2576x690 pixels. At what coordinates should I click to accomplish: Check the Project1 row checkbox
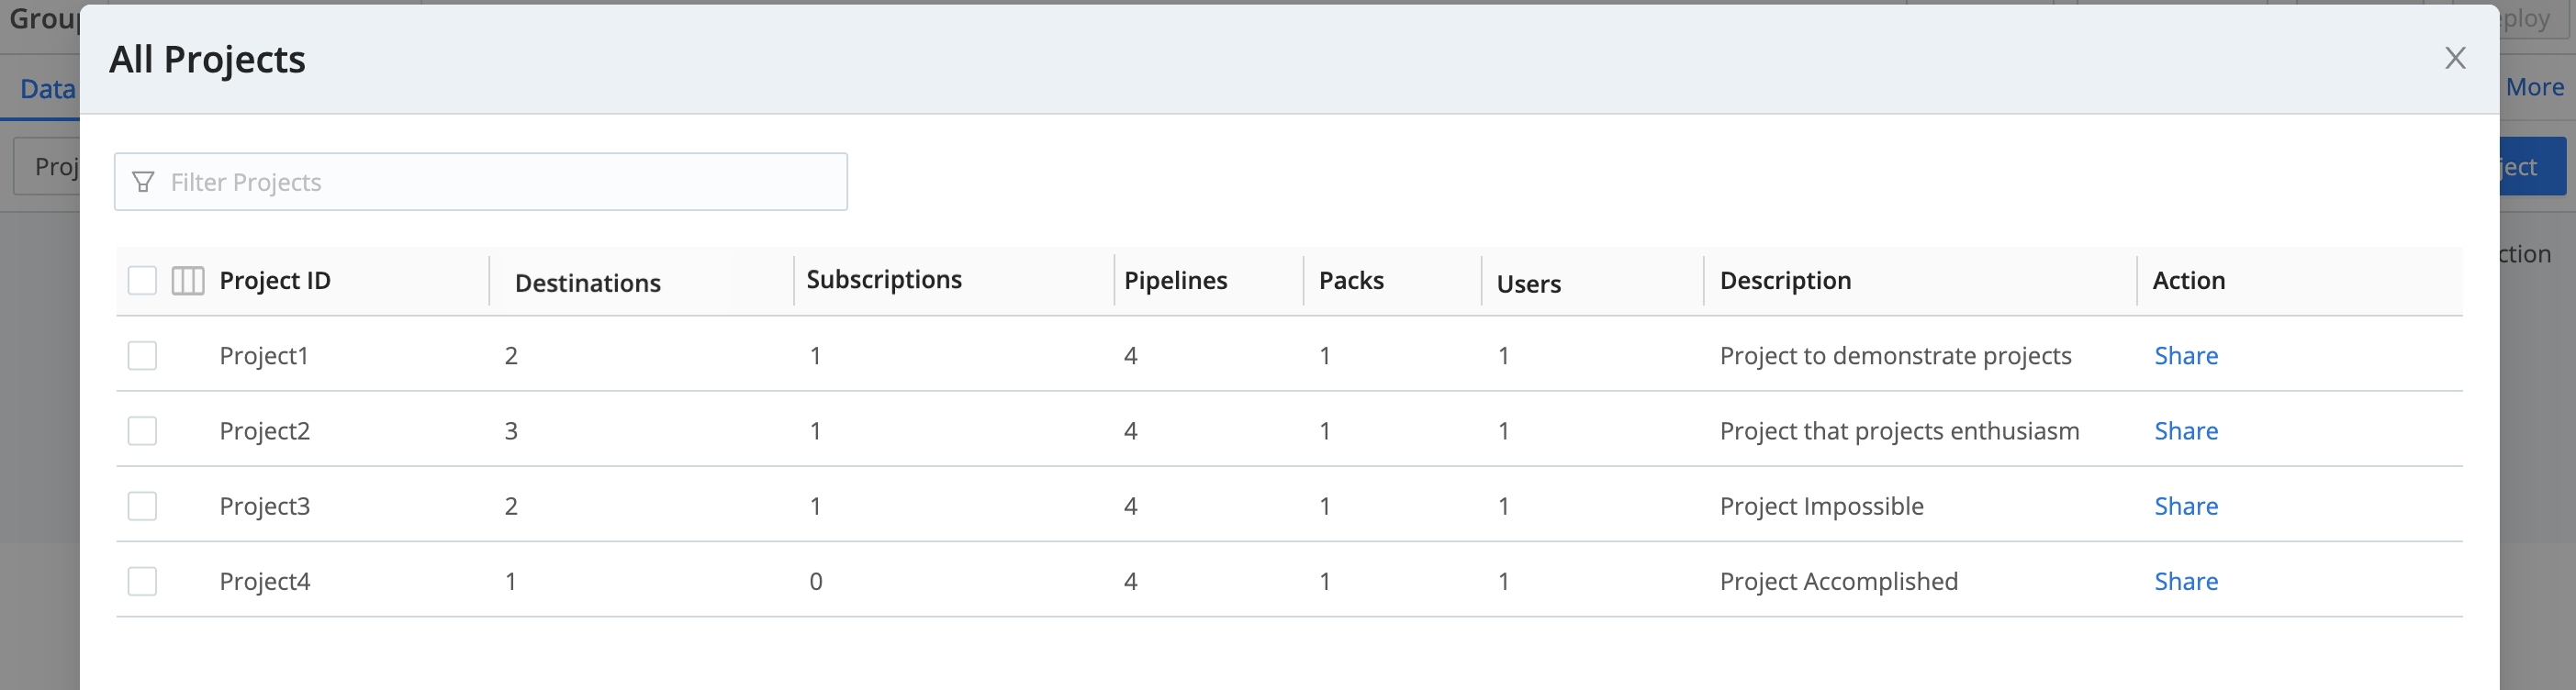tap(142, 356)
